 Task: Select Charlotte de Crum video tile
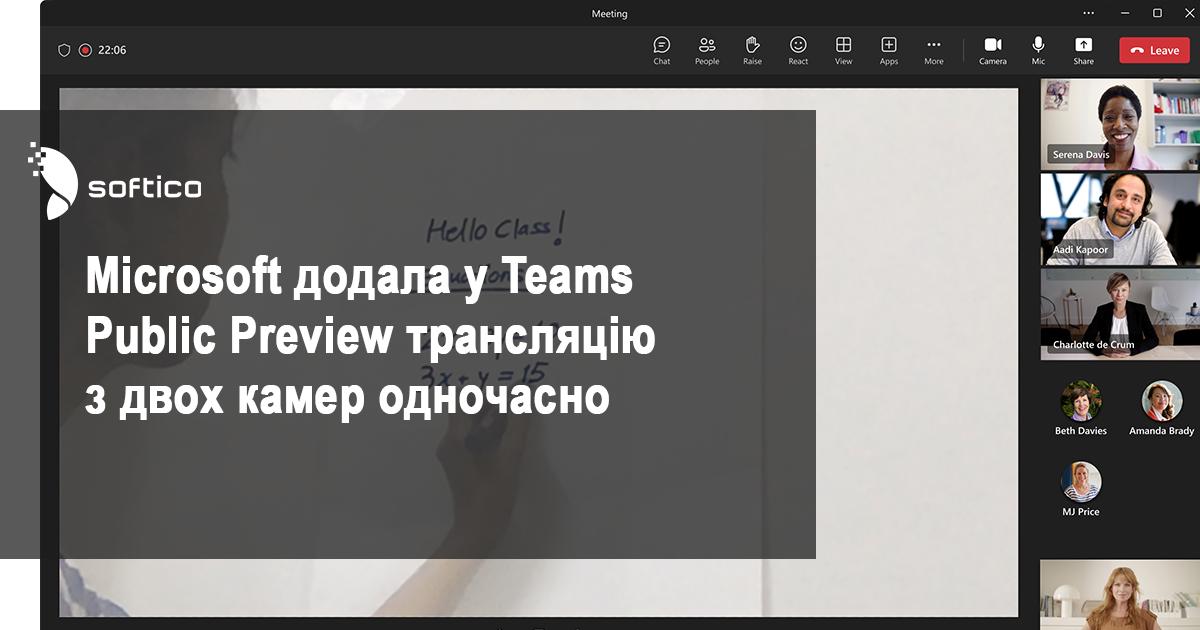point(1120,313)
